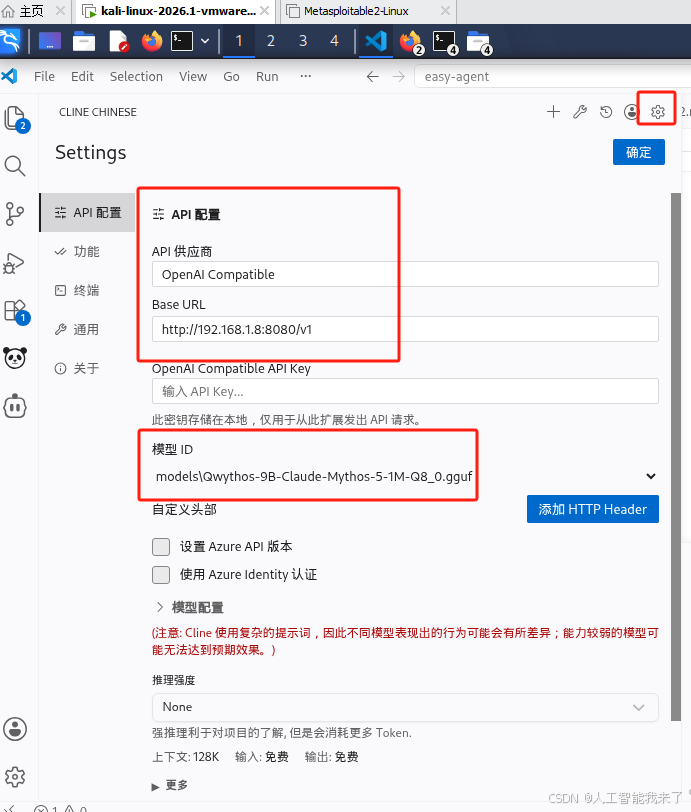Select the API 配置 settings tab

(x=88, y=212)
